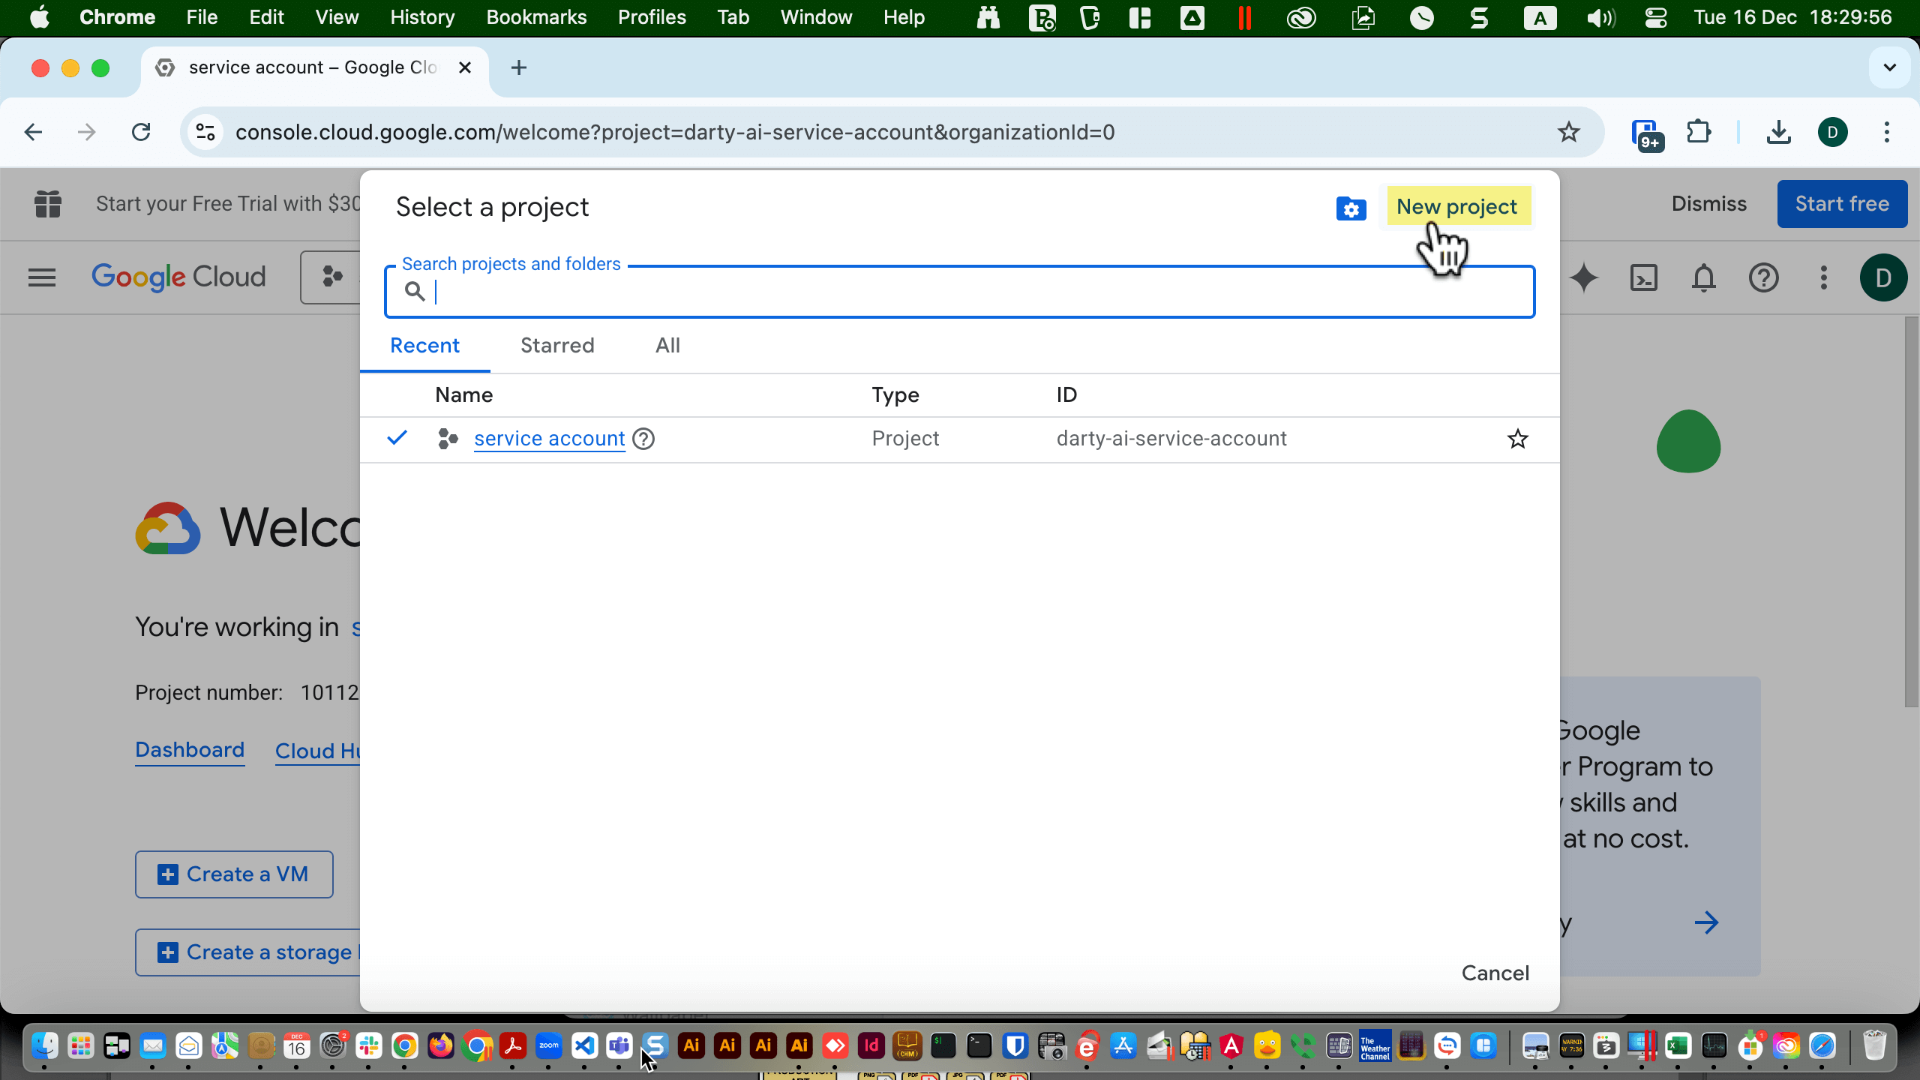Open the History menu

[422, 17]
